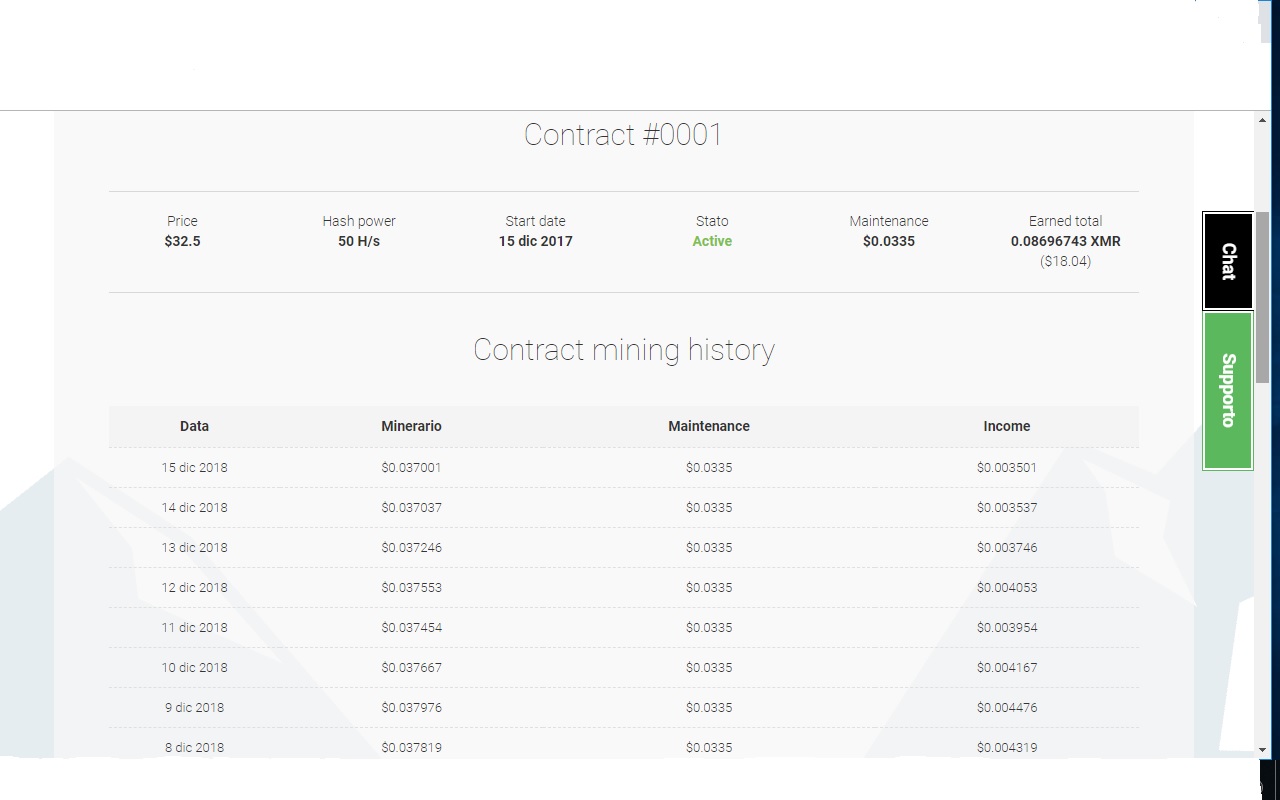Screen dimensions: 1280x800
Task: Click the Income value $0.004319
Action: [1007, 747]
